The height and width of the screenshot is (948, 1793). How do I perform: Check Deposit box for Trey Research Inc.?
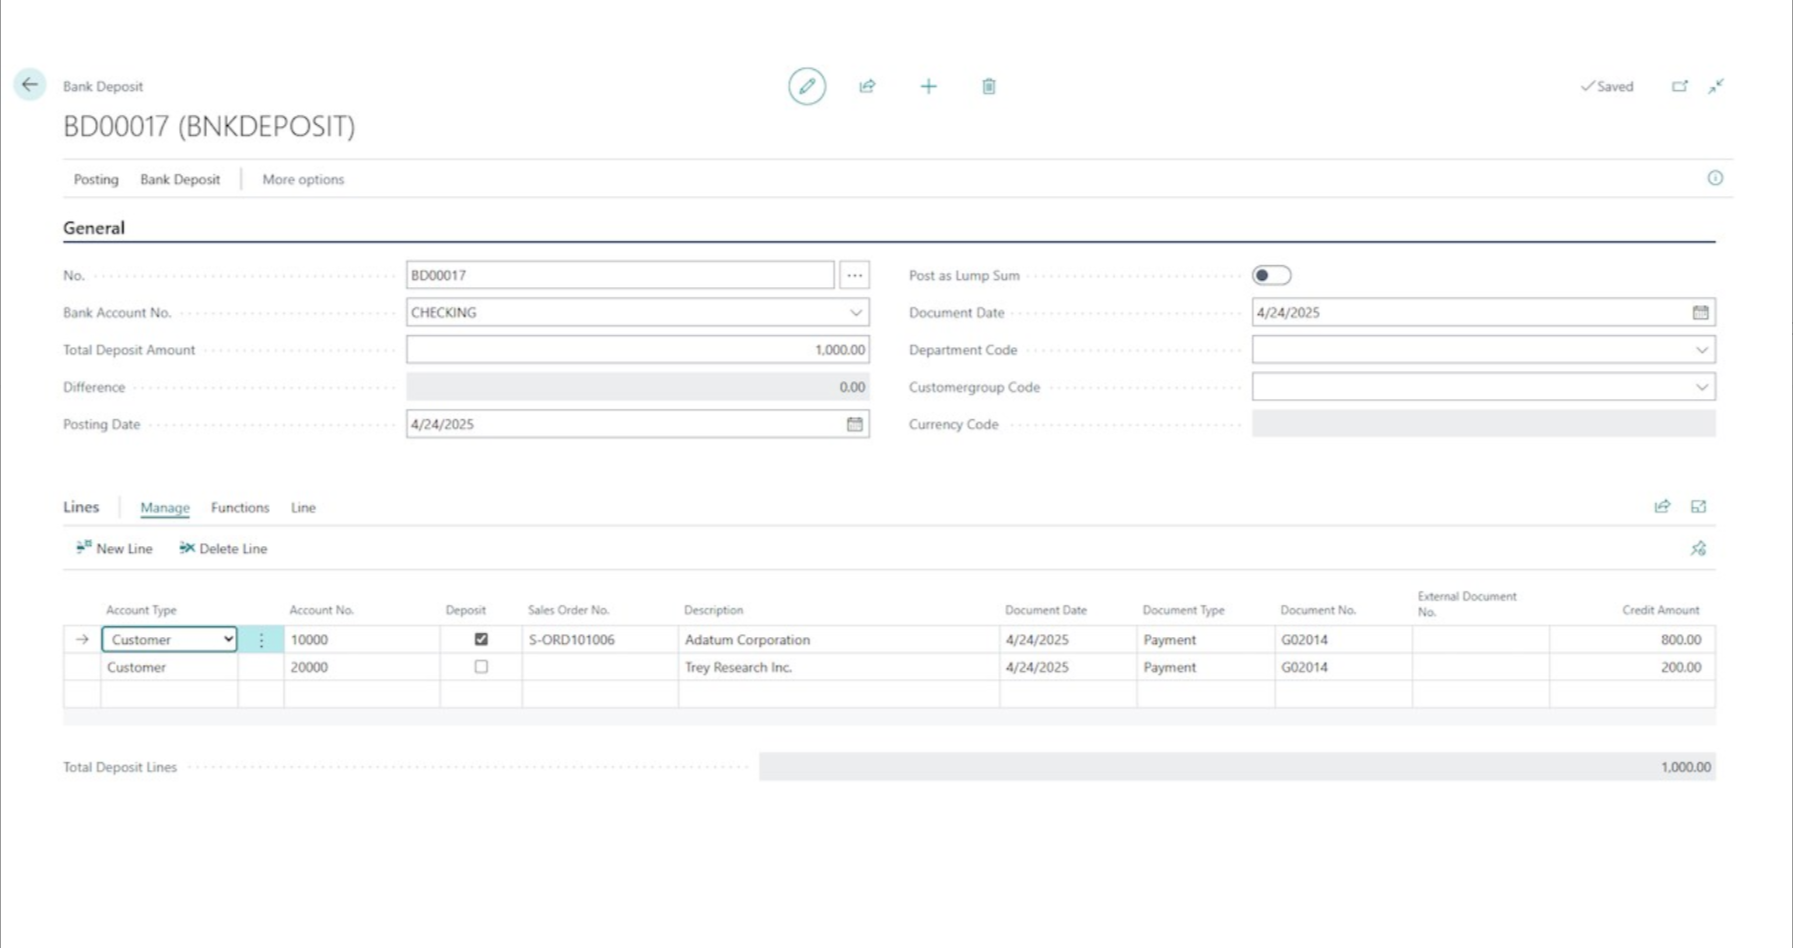[481, 667]
